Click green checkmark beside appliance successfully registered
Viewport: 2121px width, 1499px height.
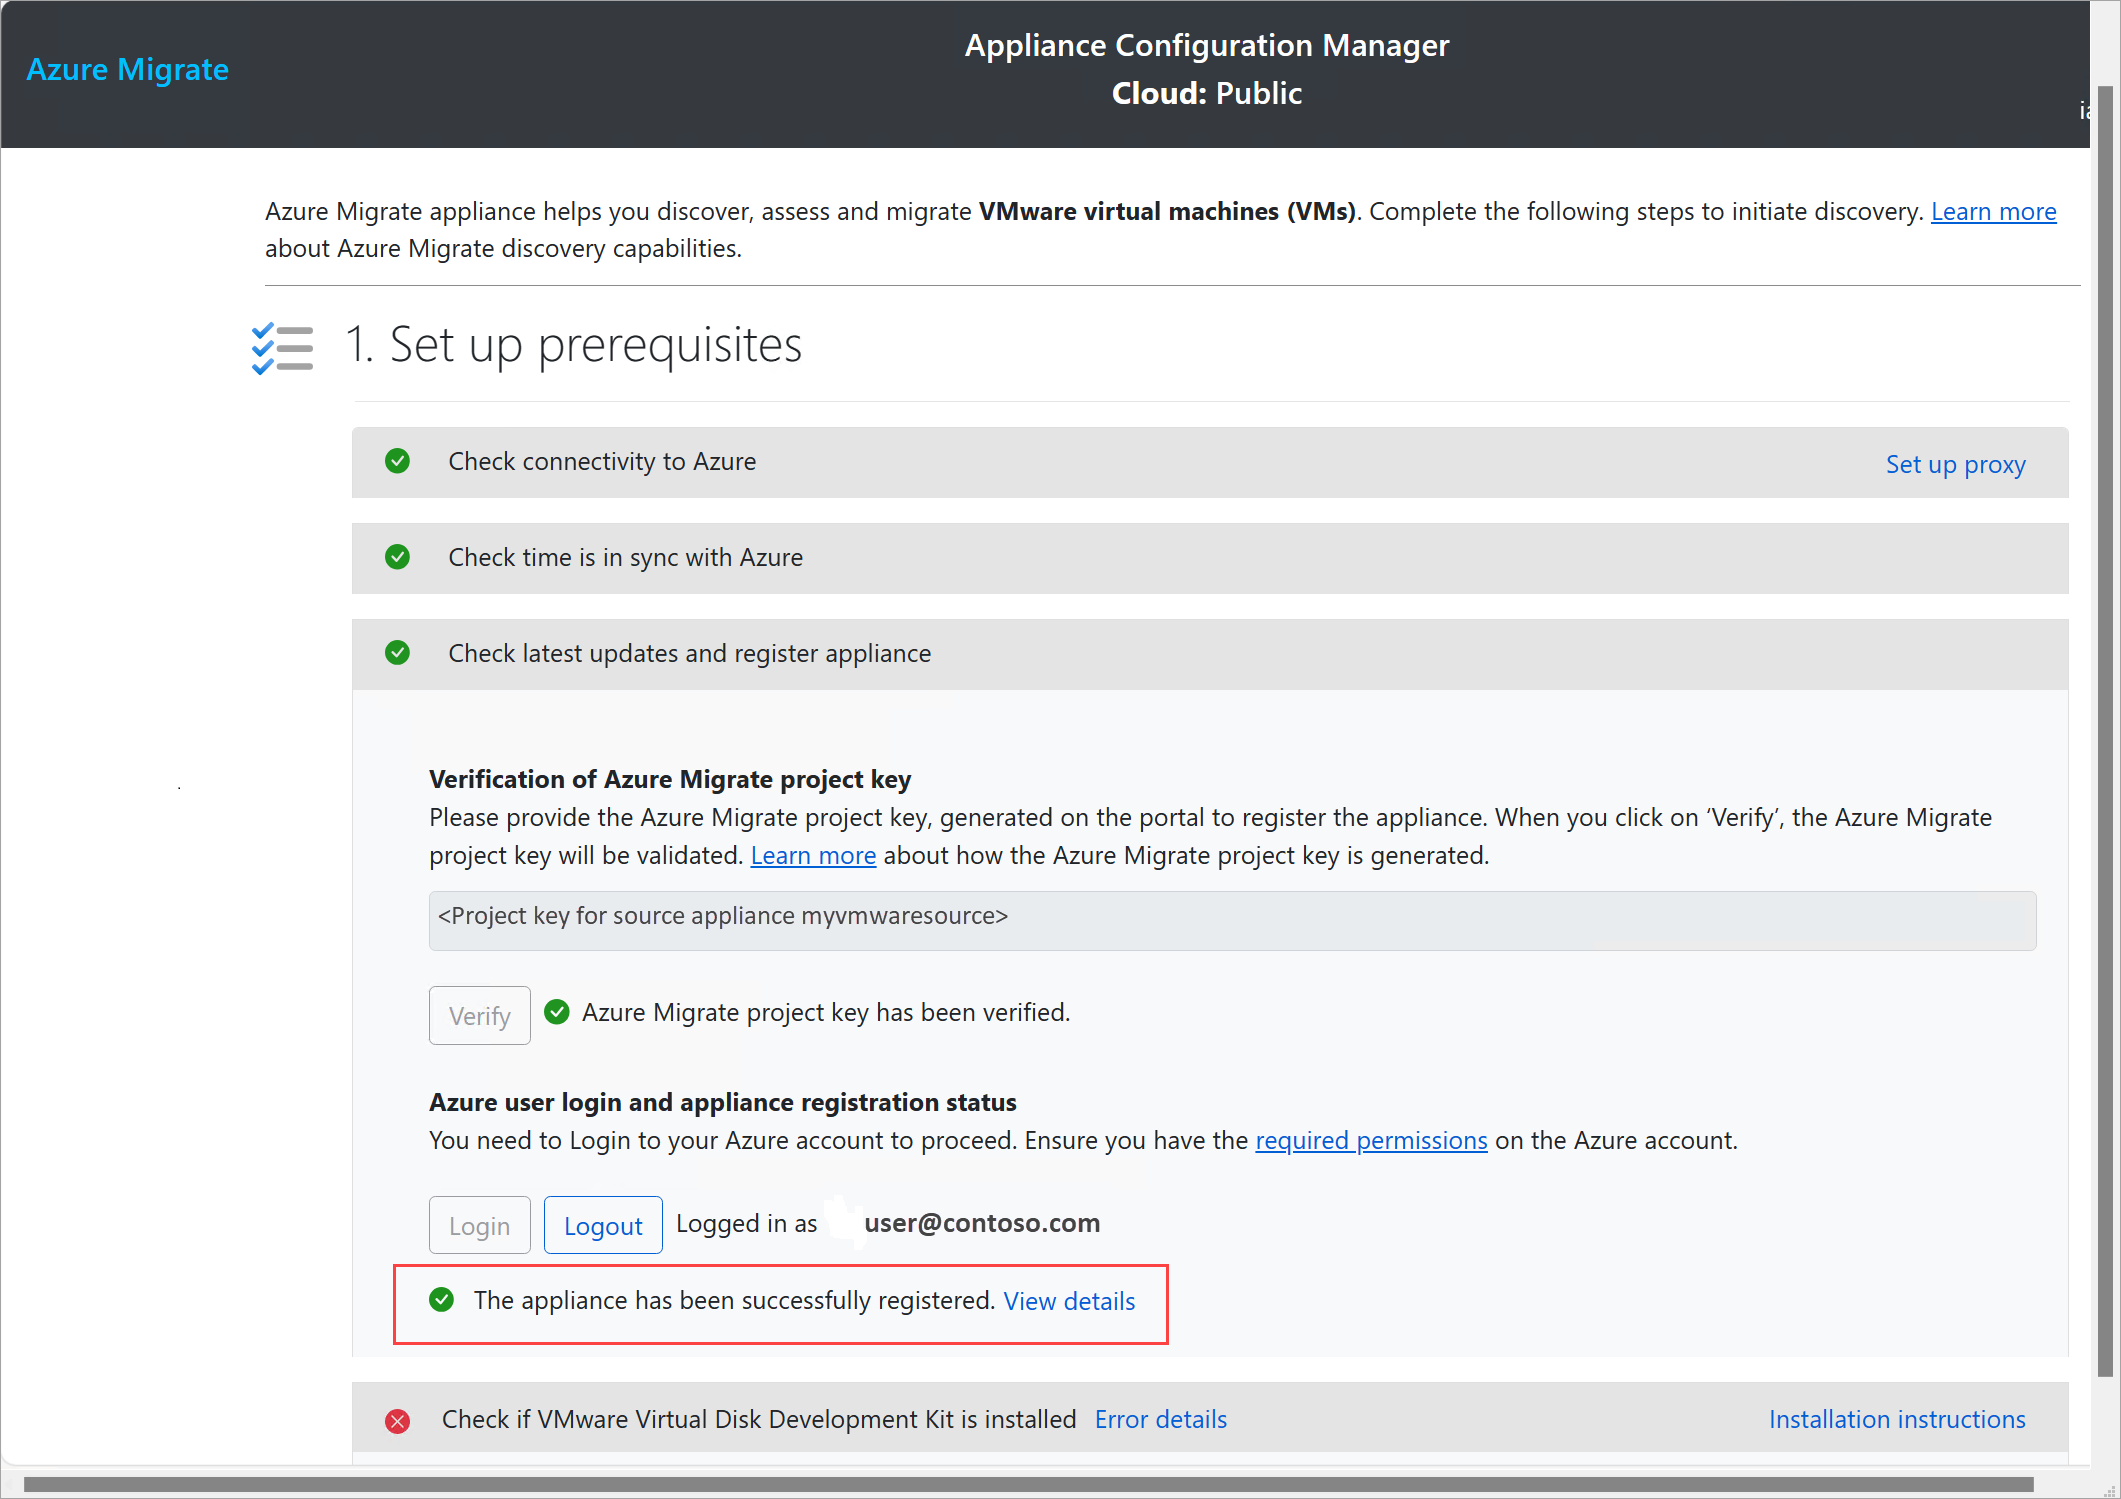441,1300
